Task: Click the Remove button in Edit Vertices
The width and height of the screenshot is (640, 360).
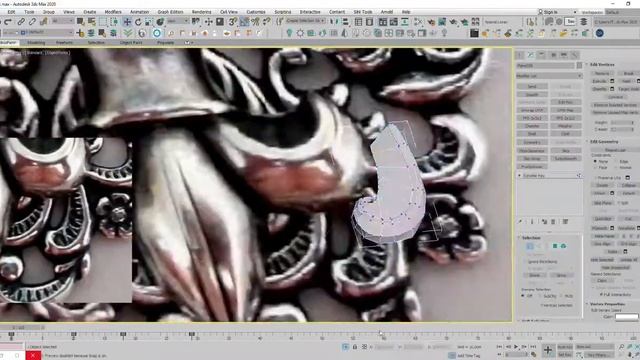Action: click(x=602, y=73)
